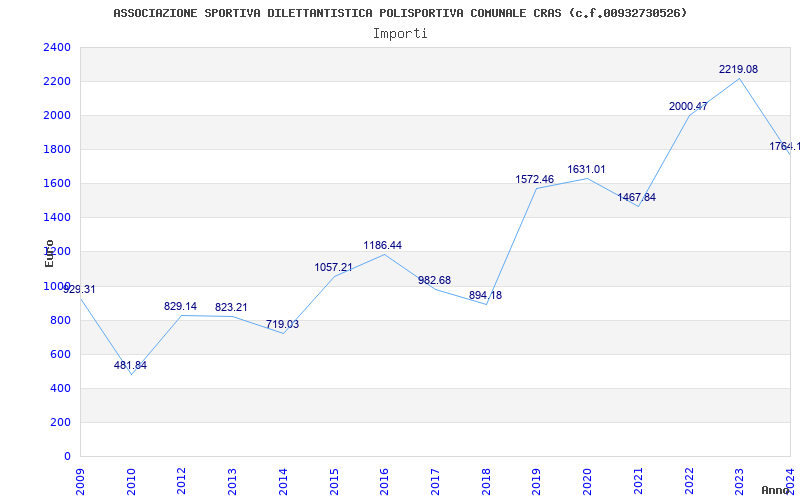Click the 1467.84 data label

636,197
